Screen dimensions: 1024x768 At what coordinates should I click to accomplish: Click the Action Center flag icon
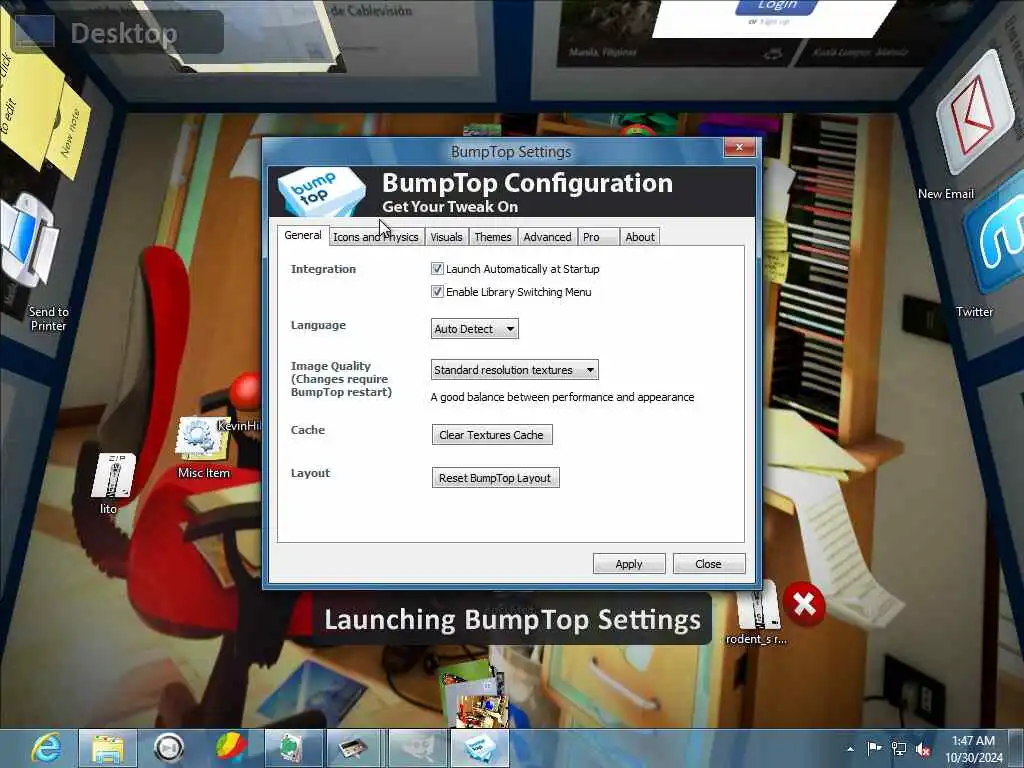click(874, 748)
